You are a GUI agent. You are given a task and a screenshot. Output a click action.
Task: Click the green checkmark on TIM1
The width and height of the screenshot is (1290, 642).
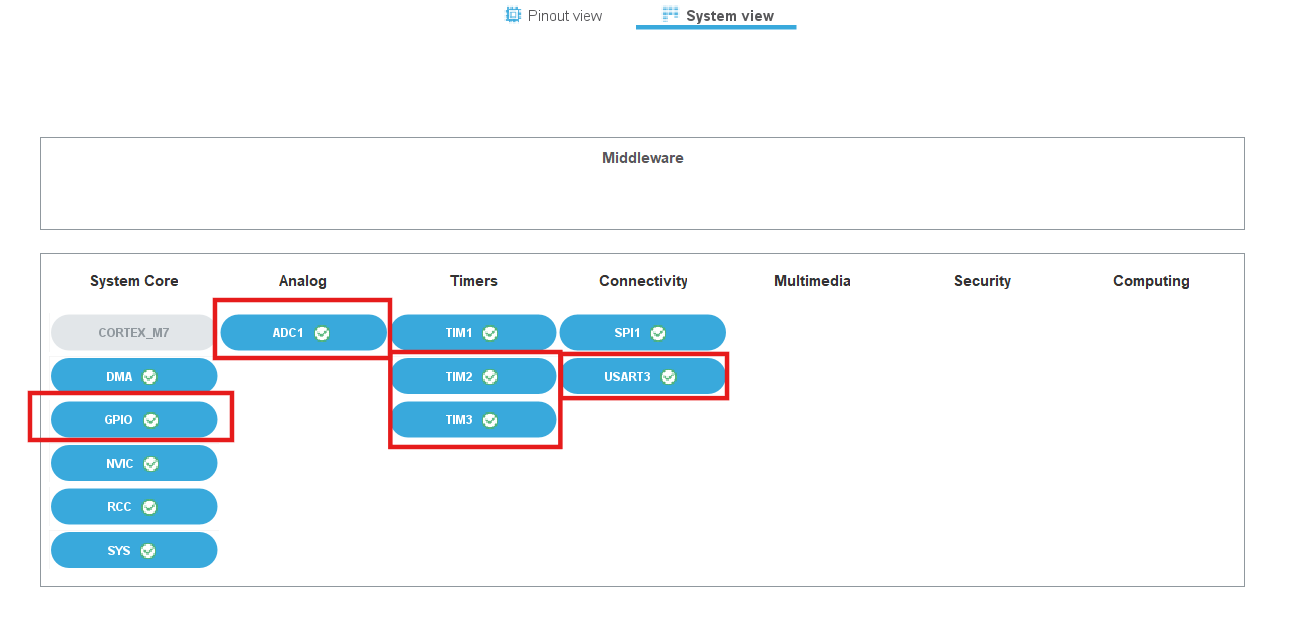pyautogui.click(x=490, y=333)
